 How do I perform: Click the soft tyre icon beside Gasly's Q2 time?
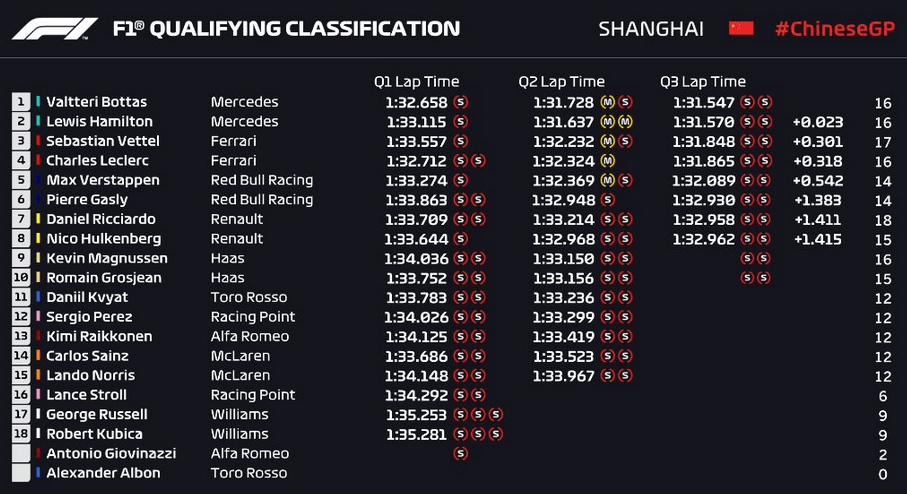[607, 200]
